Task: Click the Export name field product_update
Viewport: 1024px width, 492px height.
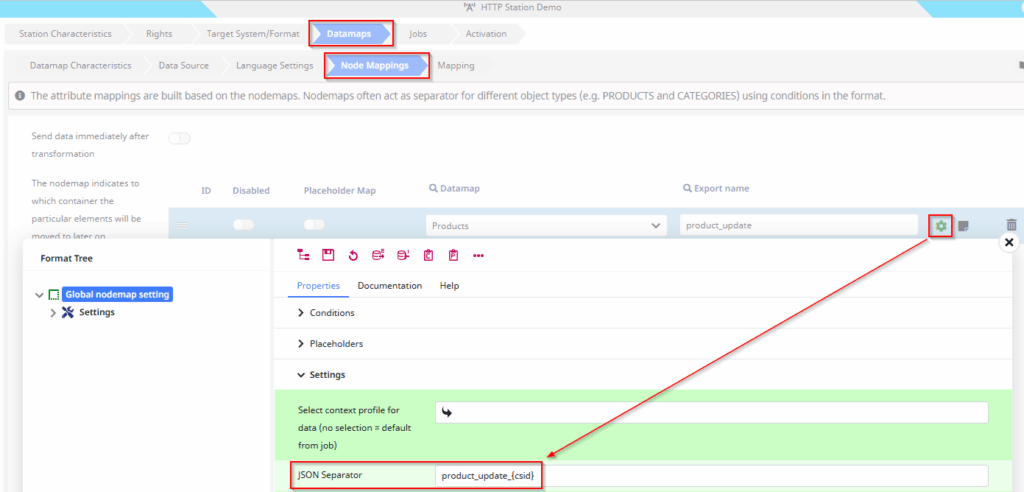Action: coord(798,225)
